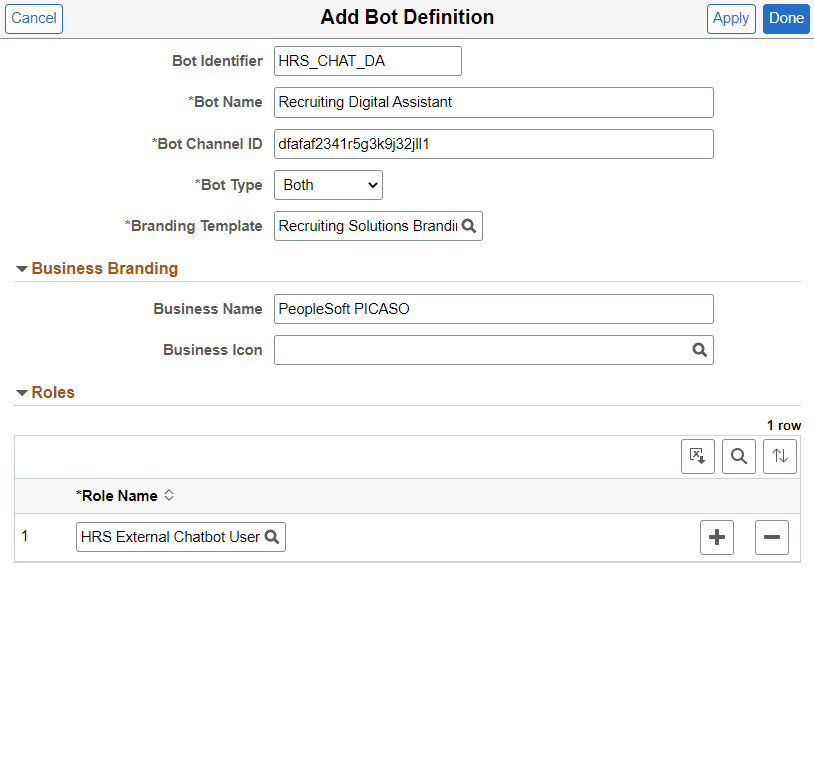This screenshot has width=814, height=759.
Task: Apply the bot definition changes
Action: click(731, 19)
